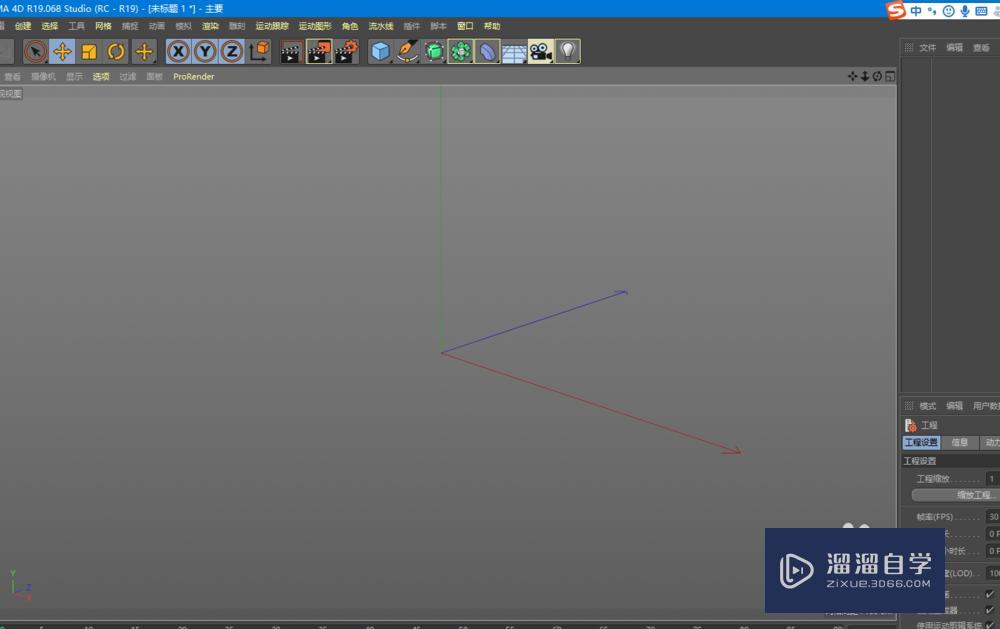The width and height of the screenshot is (1000, 629).
Task: Add a Camera object
Action: 541,52
